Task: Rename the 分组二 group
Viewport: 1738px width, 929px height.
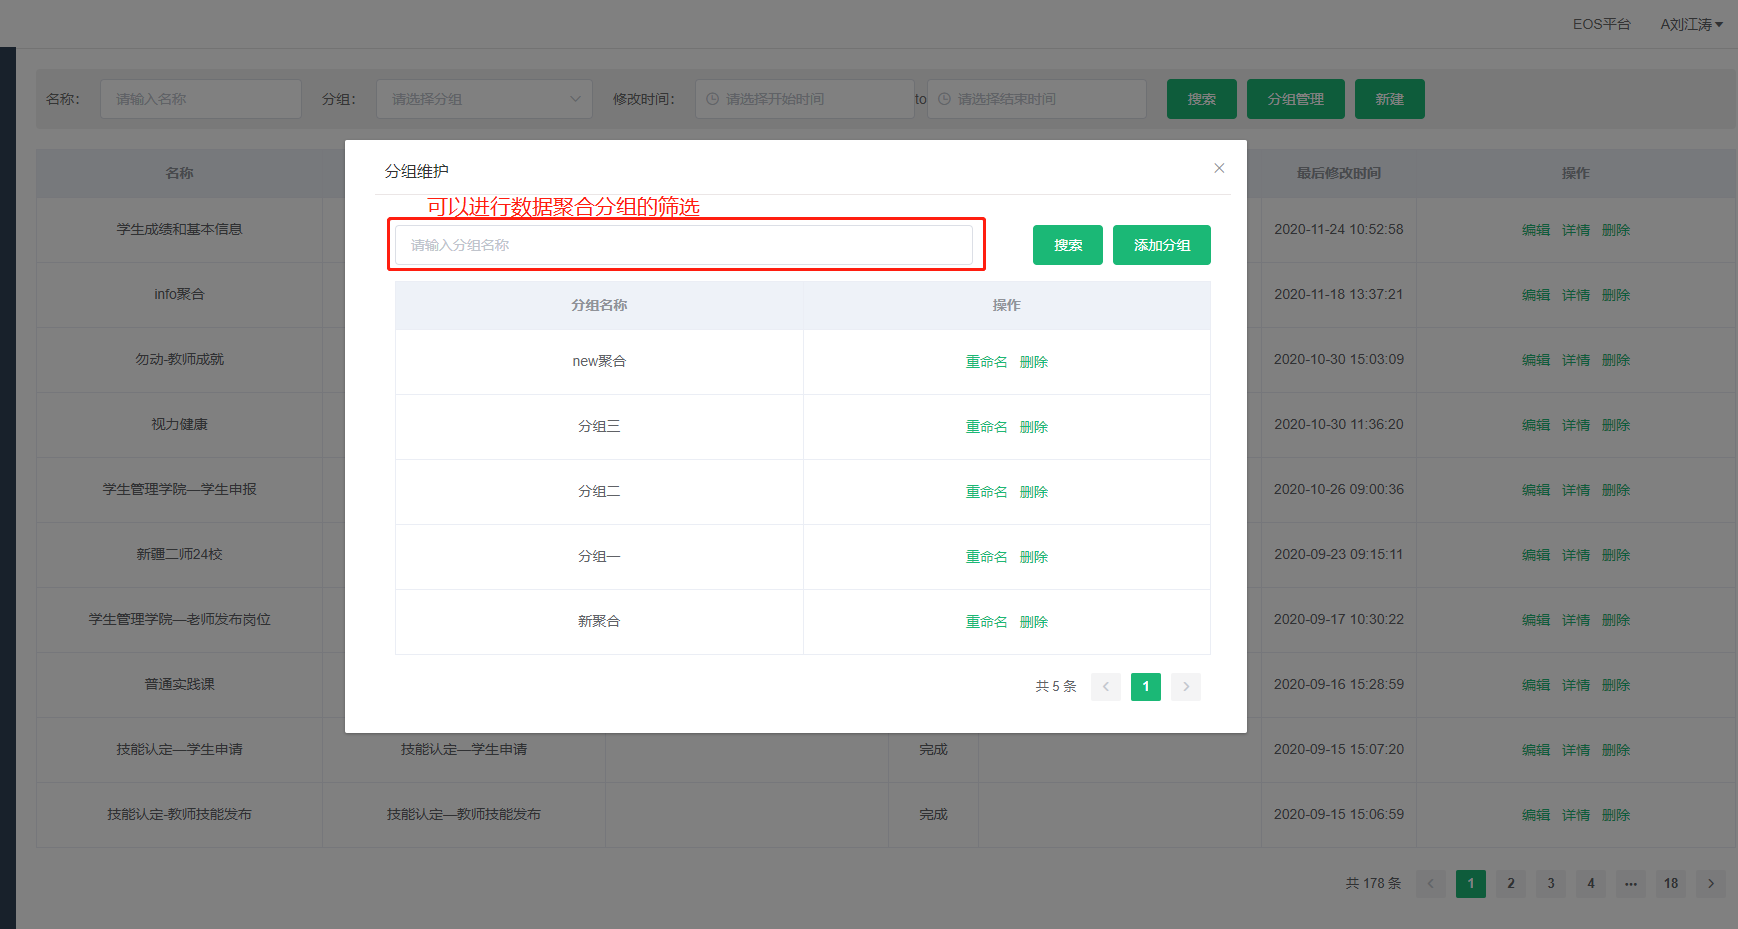Action: pos(986,492)
